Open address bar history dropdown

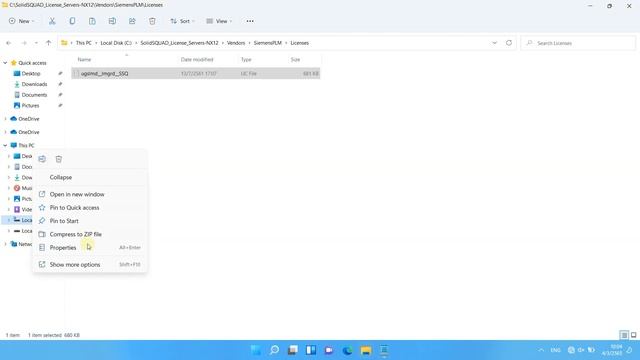click(494, 43)
